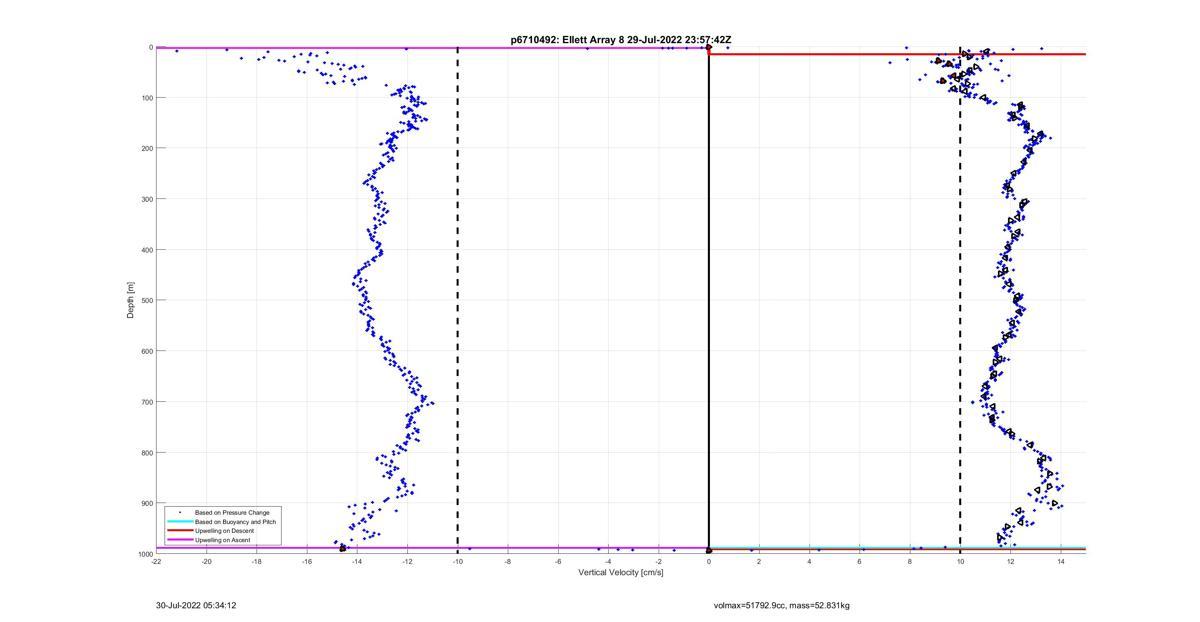Image resolution: width=1200 pixels, height=622 pixels.
Task: Click the timestamp '30-Jul-2022 05:34:12'
Action: (x=196, y=605)
